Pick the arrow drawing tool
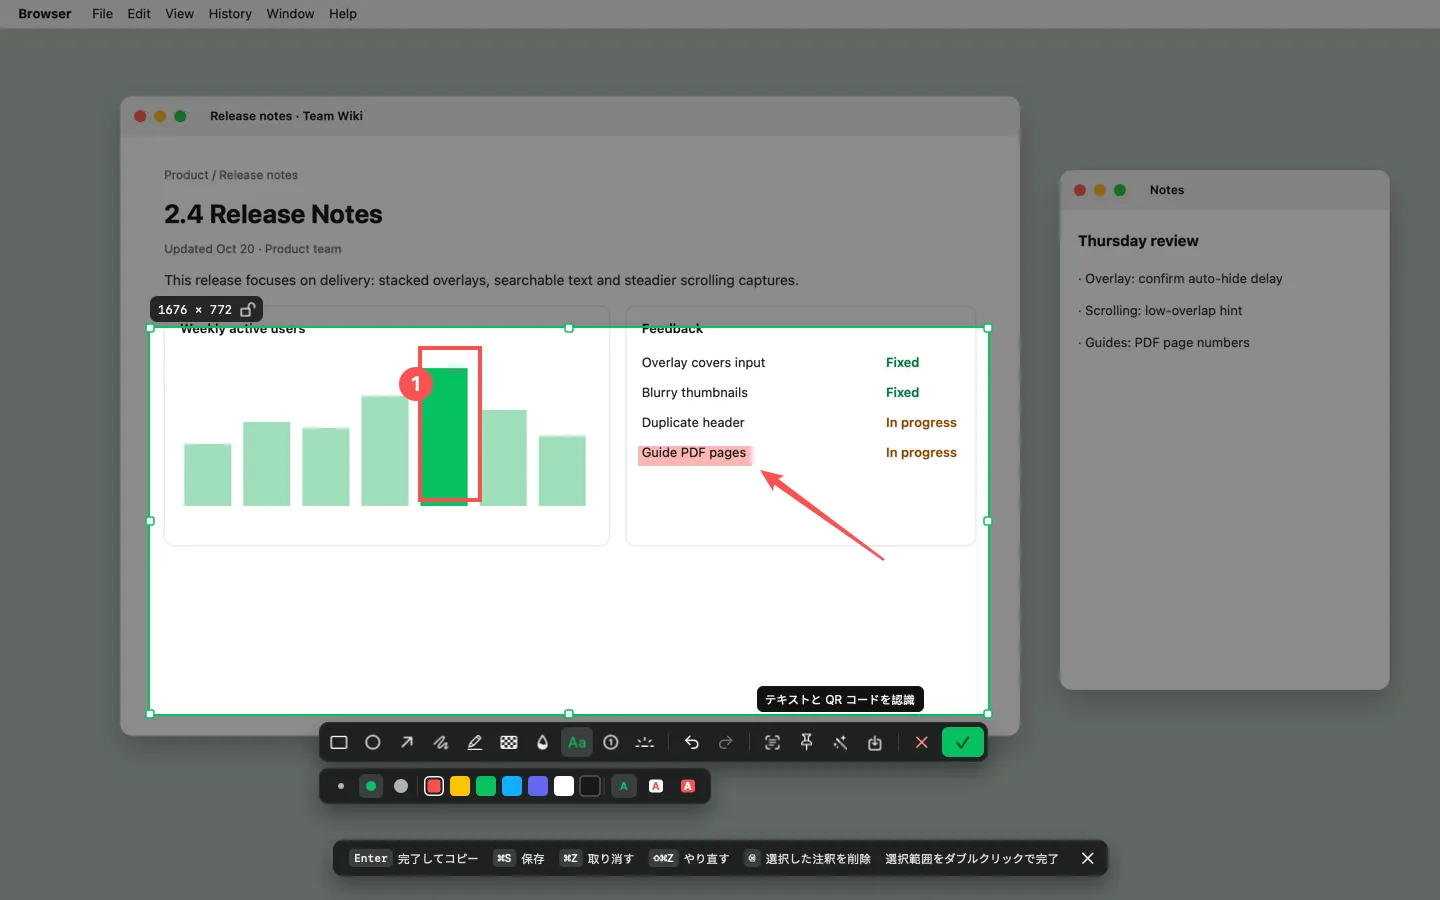 [407, 743]
